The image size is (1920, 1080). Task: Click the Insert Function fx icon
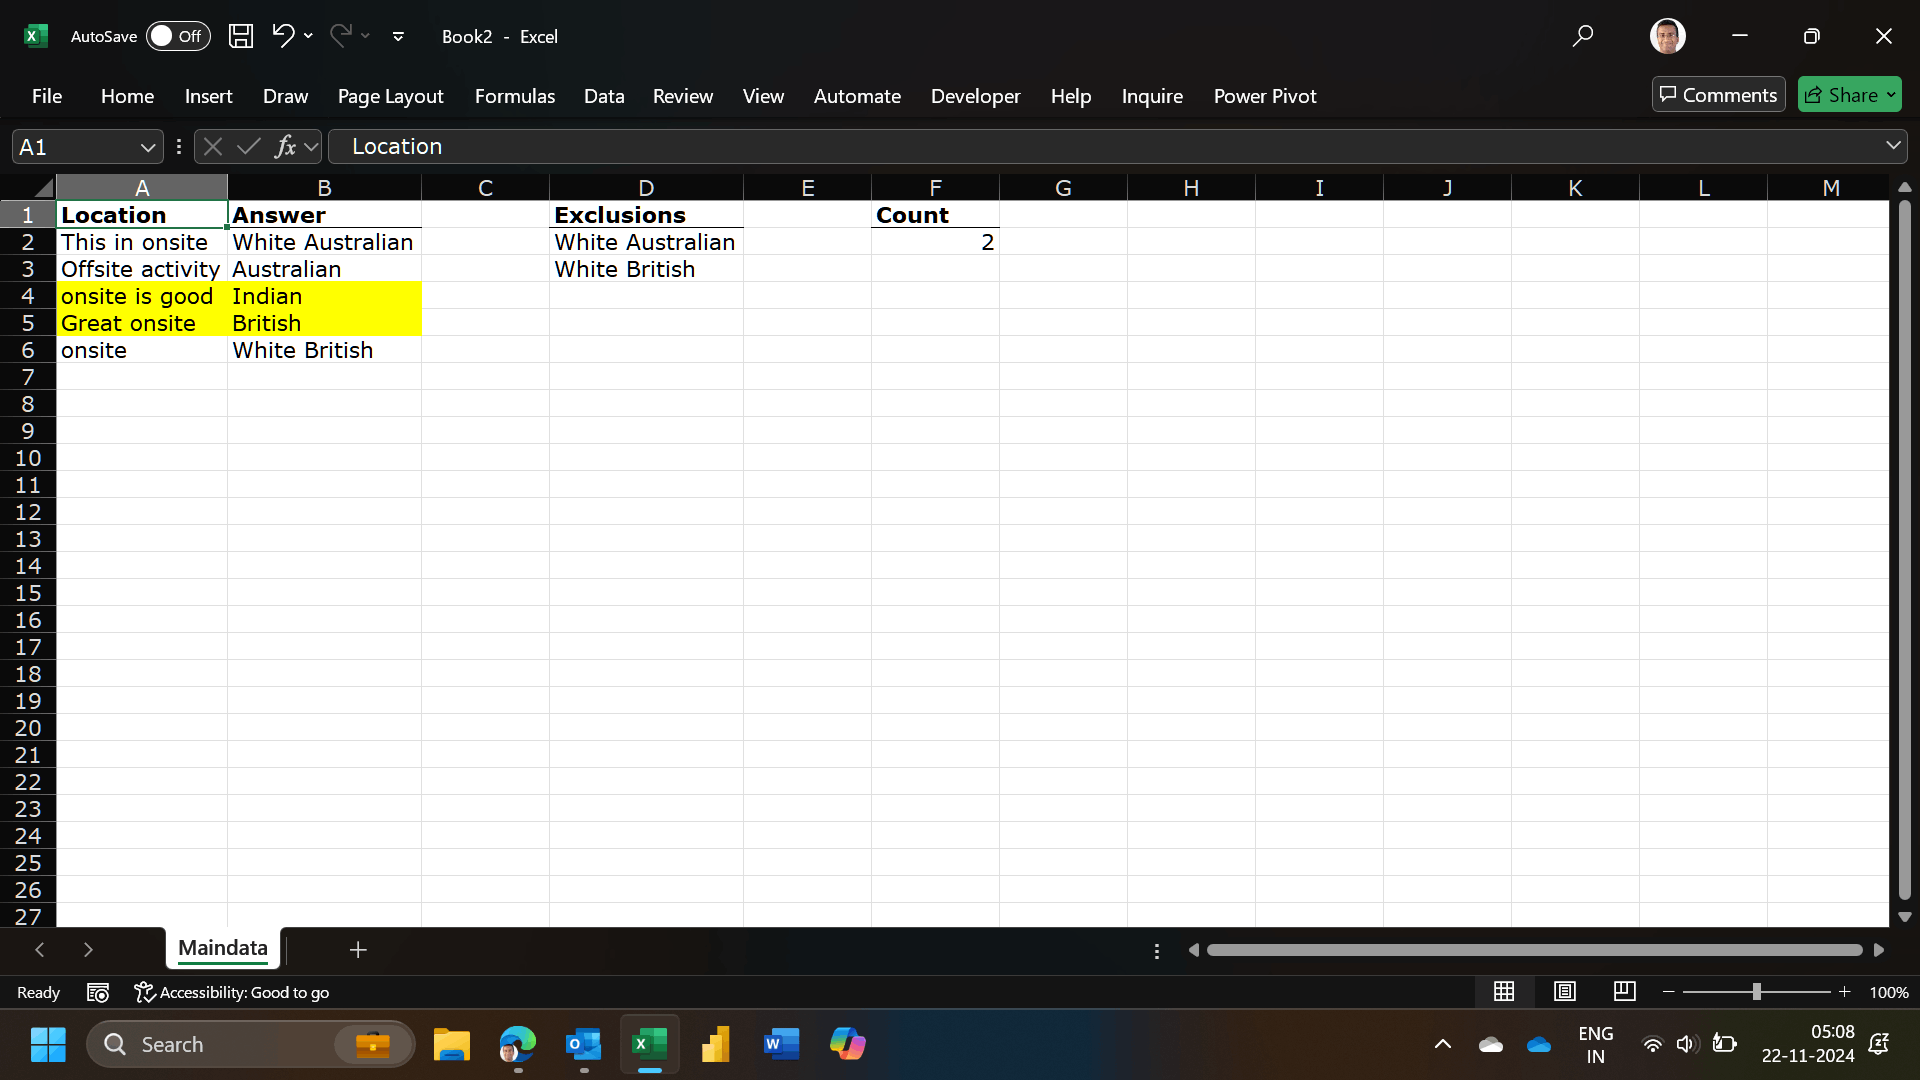click(x=285, y=147)
